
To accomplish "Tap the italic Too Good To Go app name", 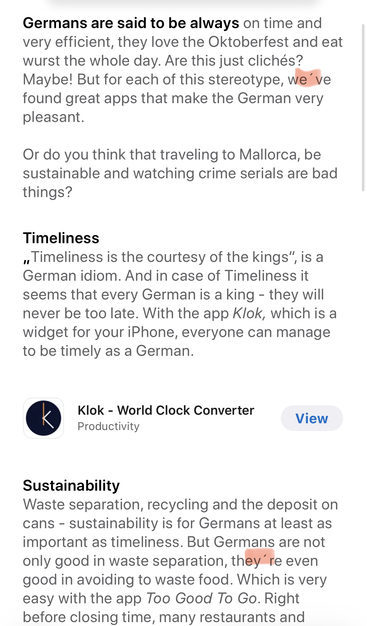I will click(x=201, y=598).
